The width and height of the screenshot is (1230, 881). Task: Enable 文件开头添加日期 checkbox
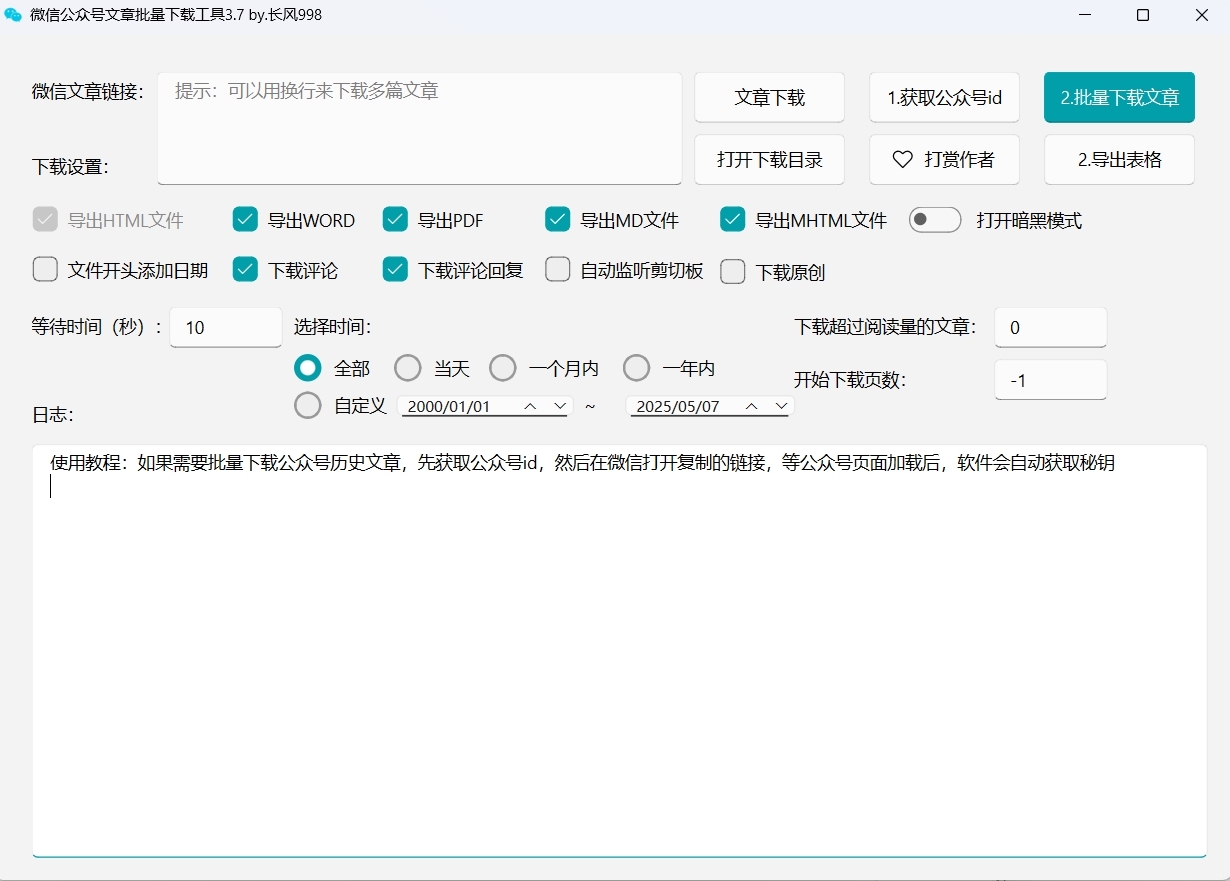click(x=45, y=269)
